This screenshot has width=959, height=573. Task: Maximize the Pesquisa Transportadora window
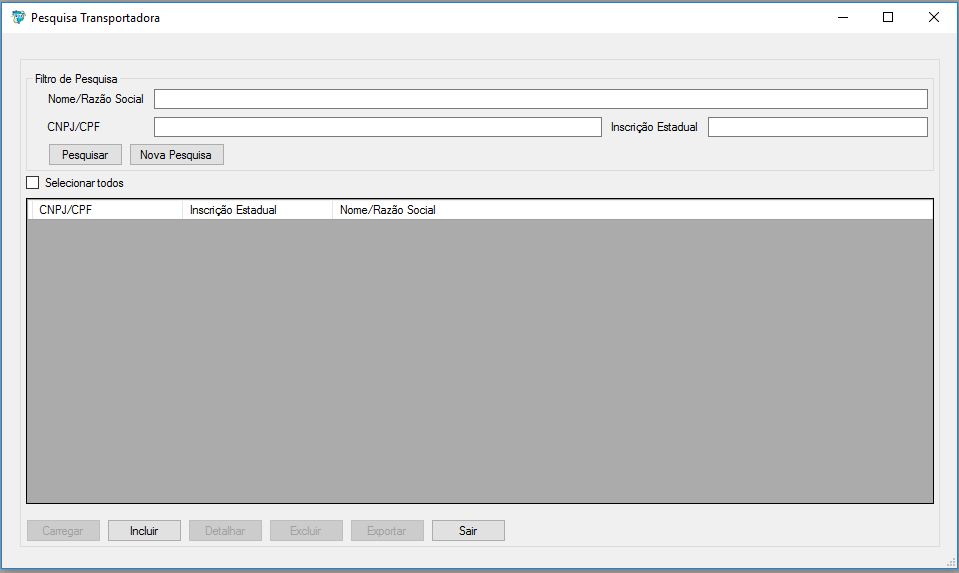888,17
